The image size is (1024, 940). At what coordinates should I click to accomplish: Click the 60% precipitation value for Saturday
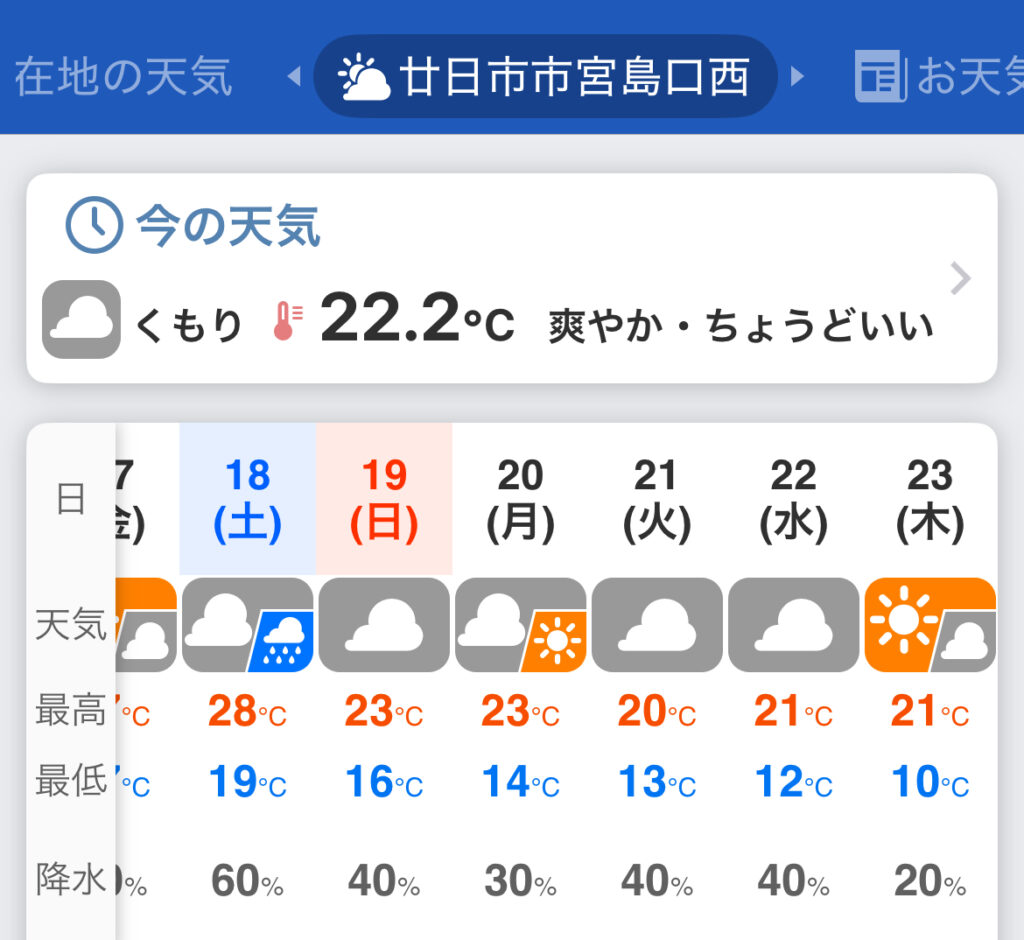pos(247,881)
